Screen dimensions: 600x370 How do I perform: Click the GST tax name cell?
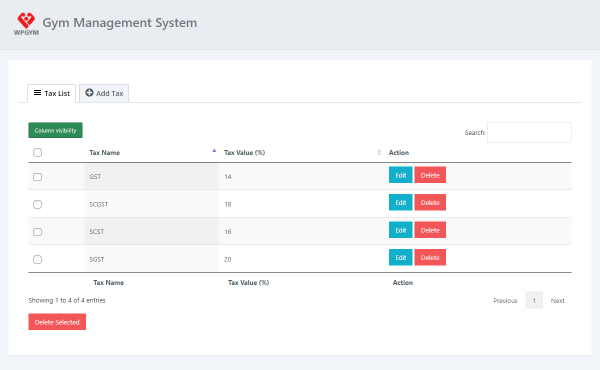click(152, 176)
